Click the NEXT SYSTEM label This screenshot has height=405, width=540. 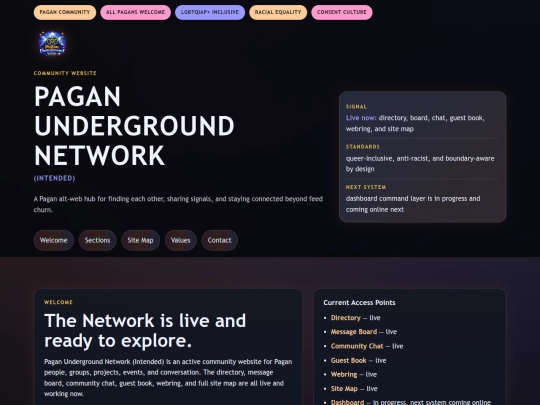click(366, 187)
